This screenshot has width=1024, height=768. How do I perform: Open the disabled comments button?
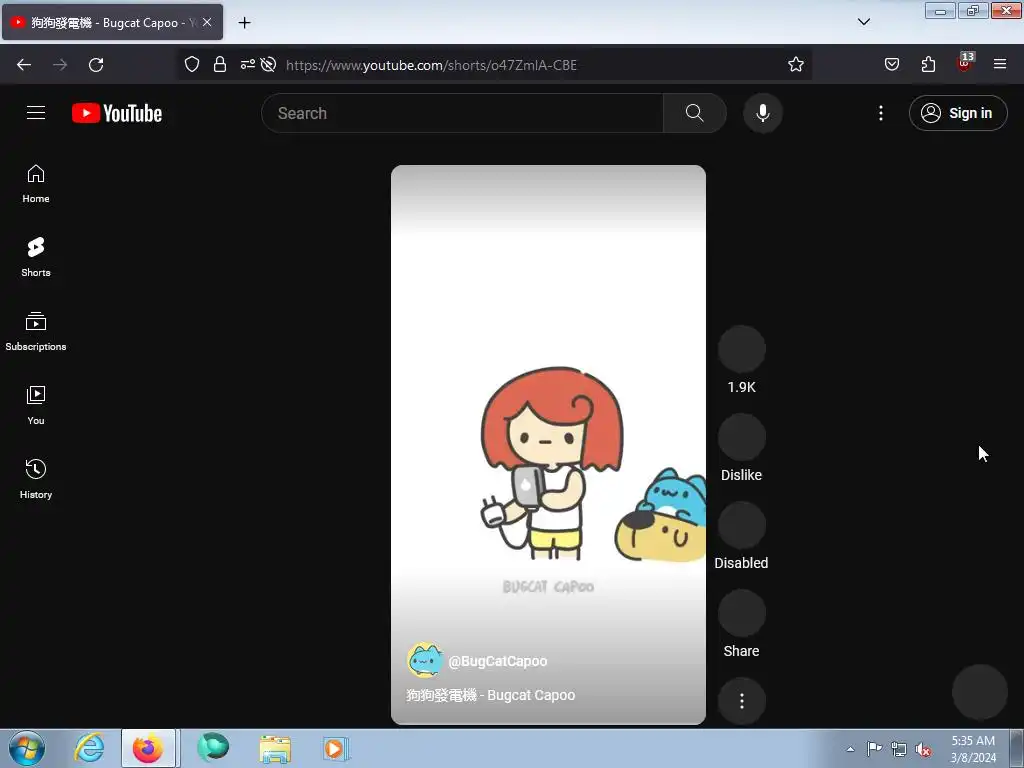pos(741,525)
